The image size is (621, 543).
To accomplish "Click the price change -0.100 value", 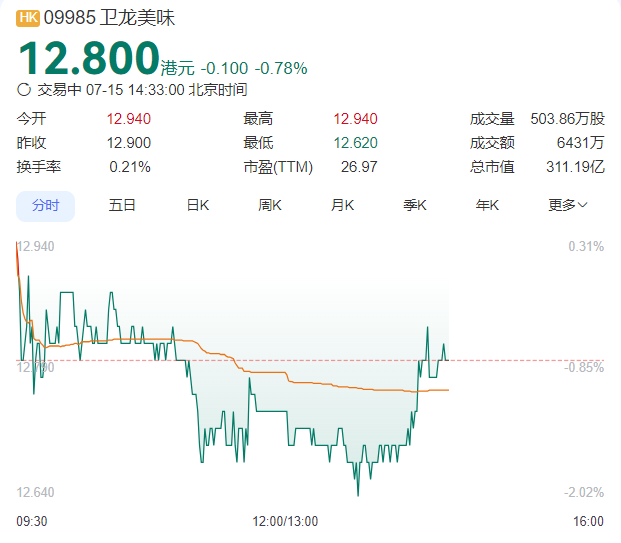I will [224, 69].
